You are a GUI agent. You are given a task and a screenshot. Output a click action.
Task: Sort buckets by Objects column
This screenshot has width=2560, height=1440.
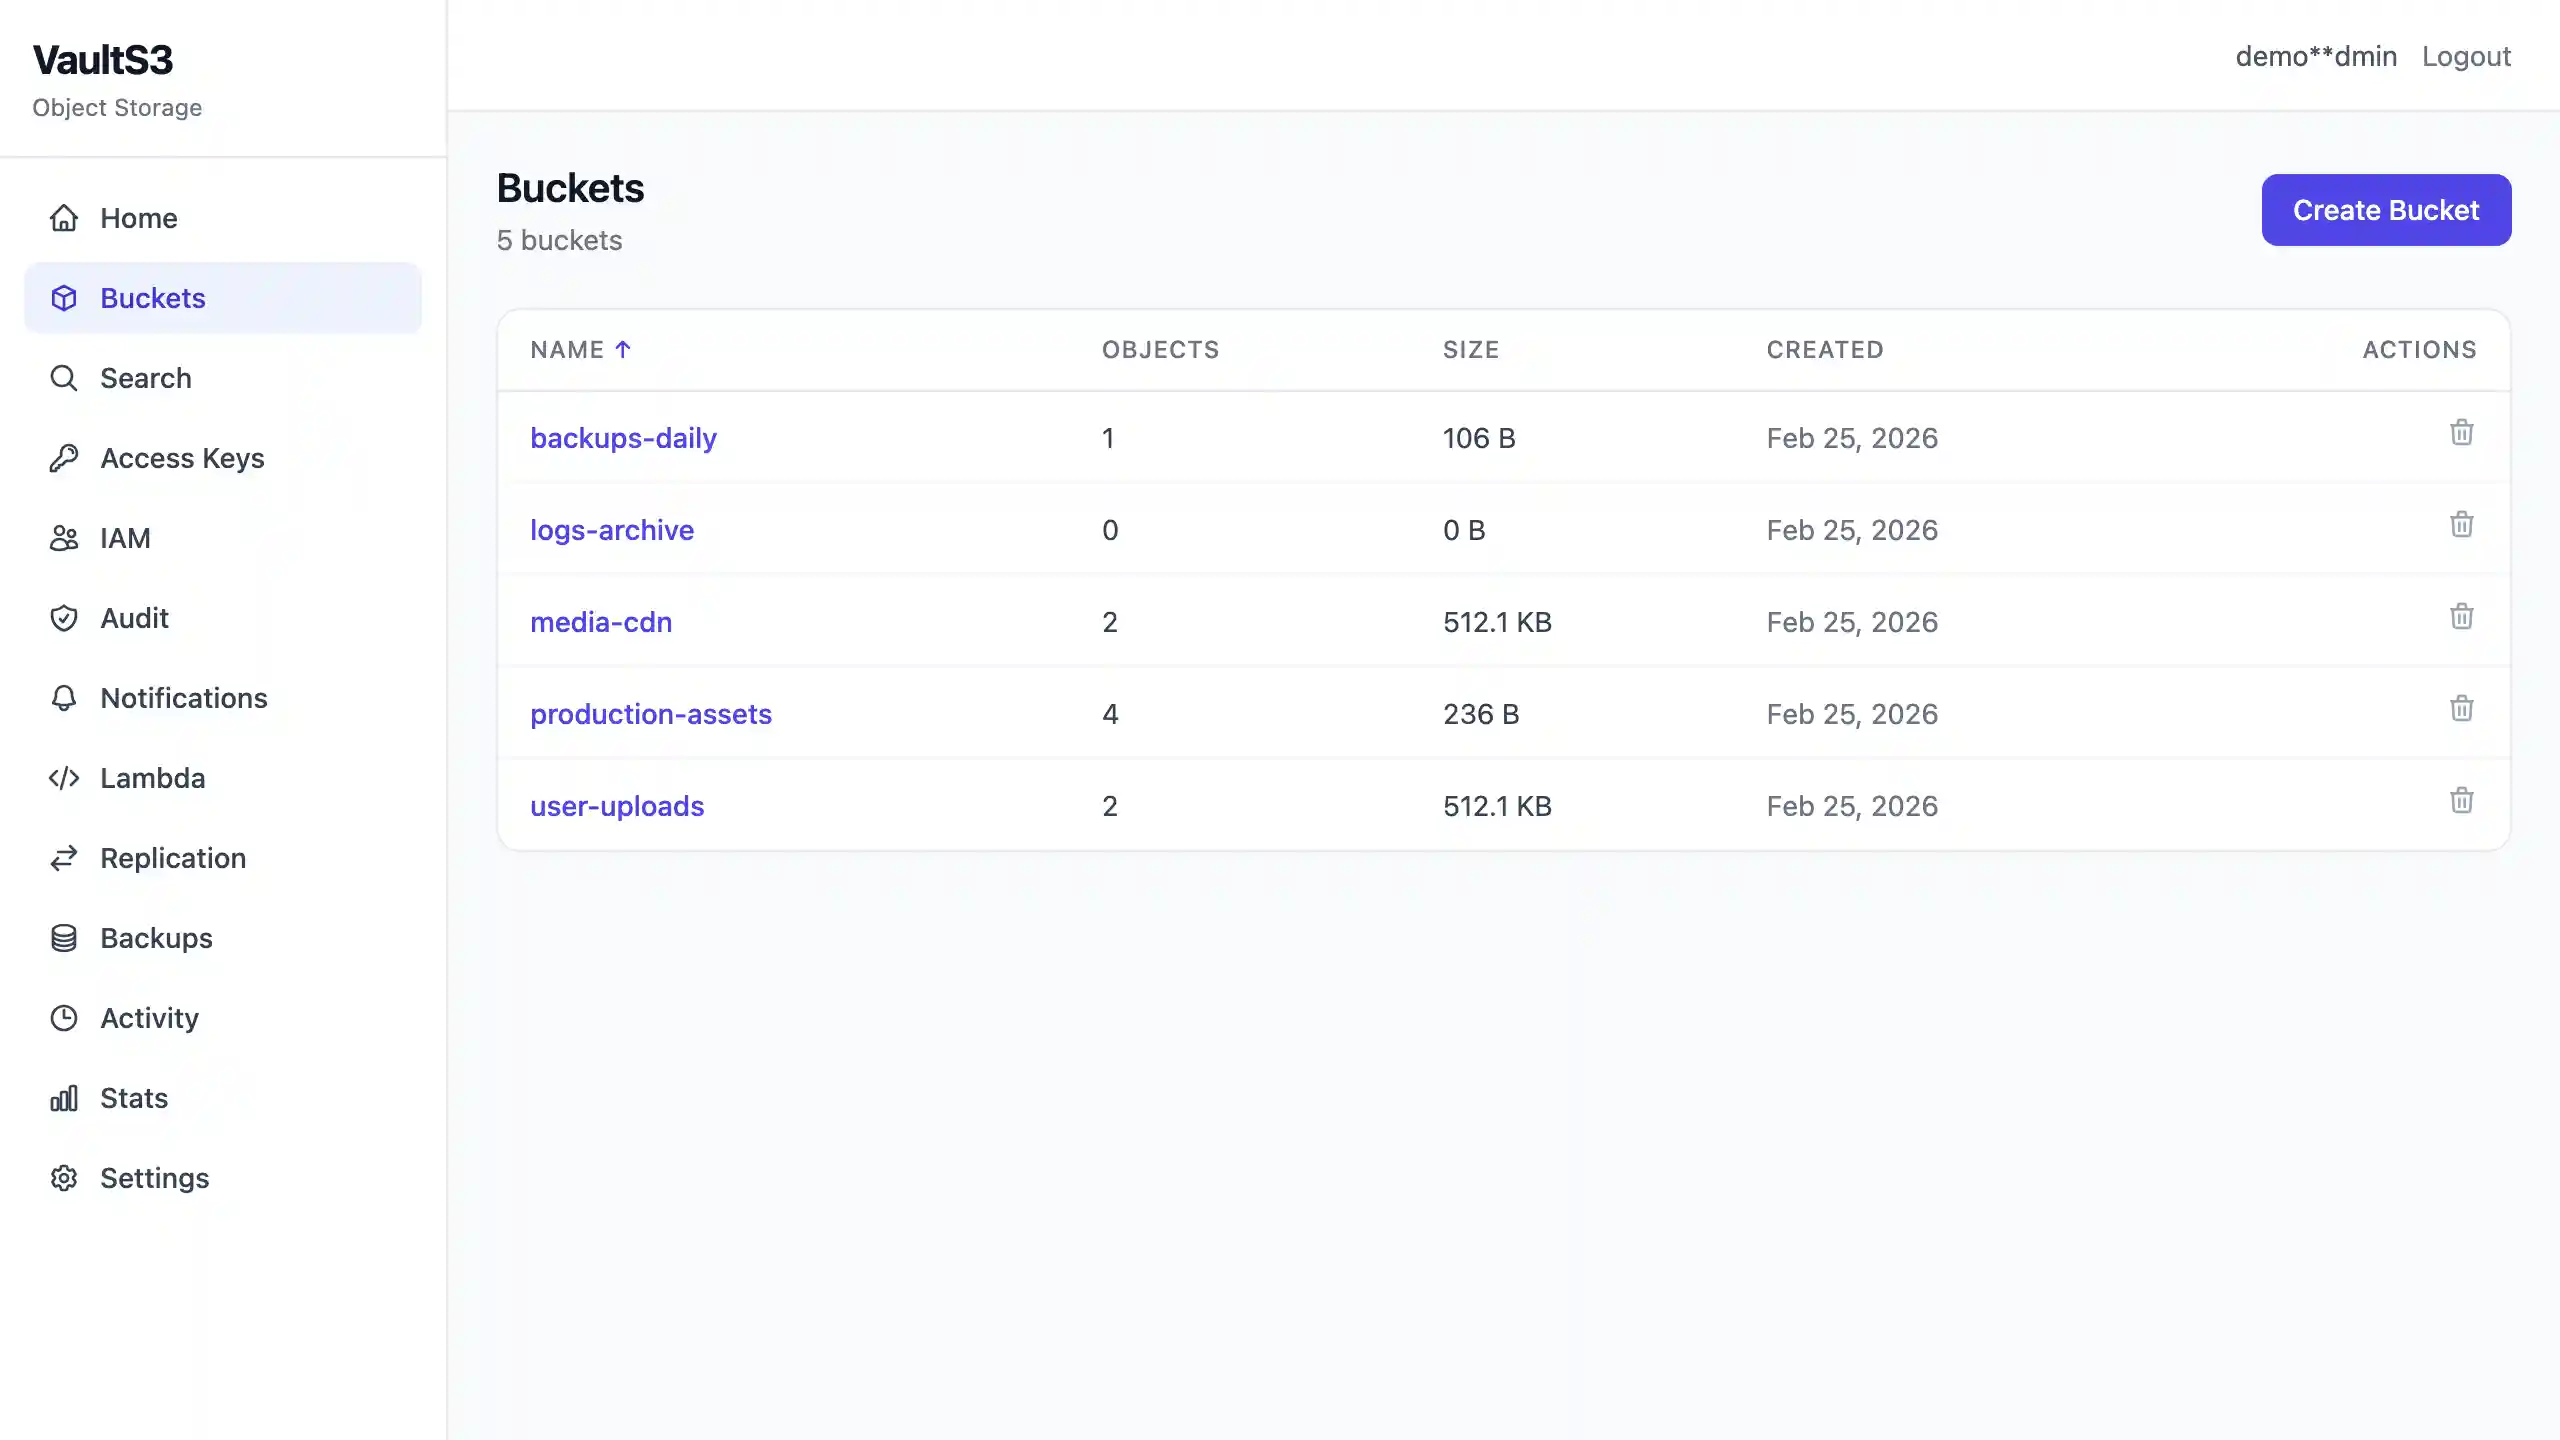click(1160, 350)
